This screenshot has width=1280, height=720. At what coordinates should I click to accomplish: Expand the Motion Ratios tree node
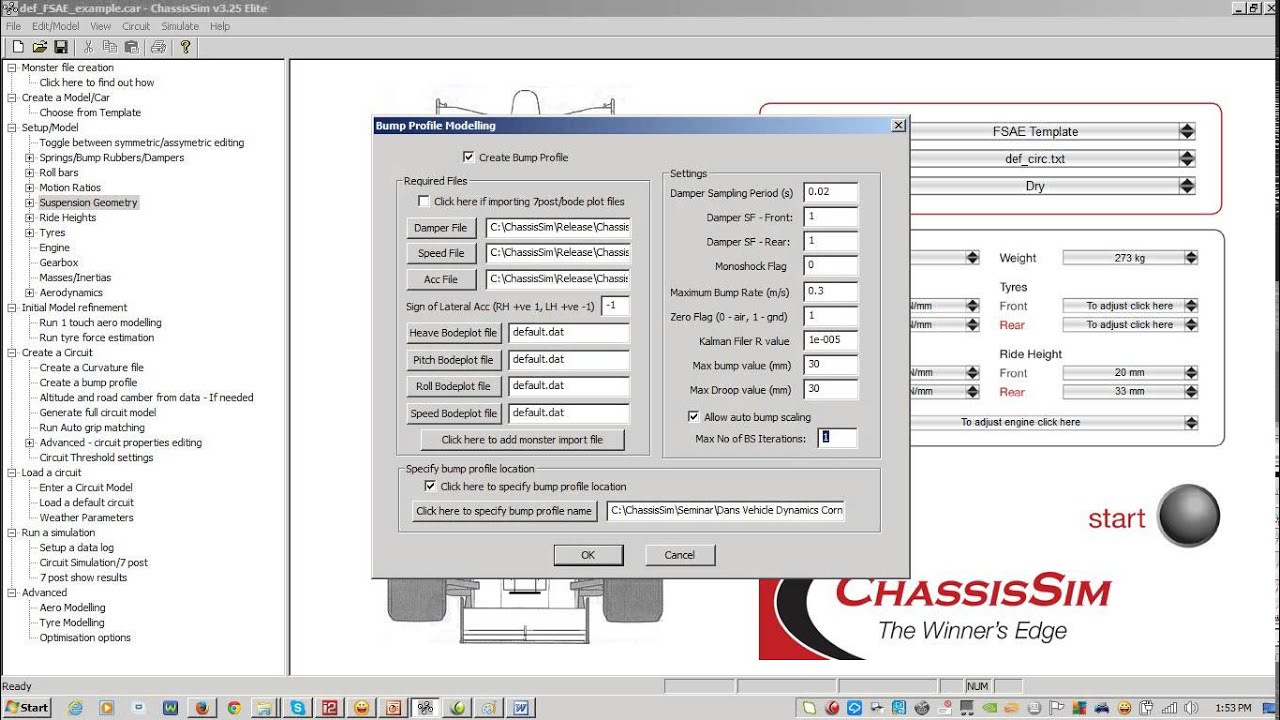point(30,187)
